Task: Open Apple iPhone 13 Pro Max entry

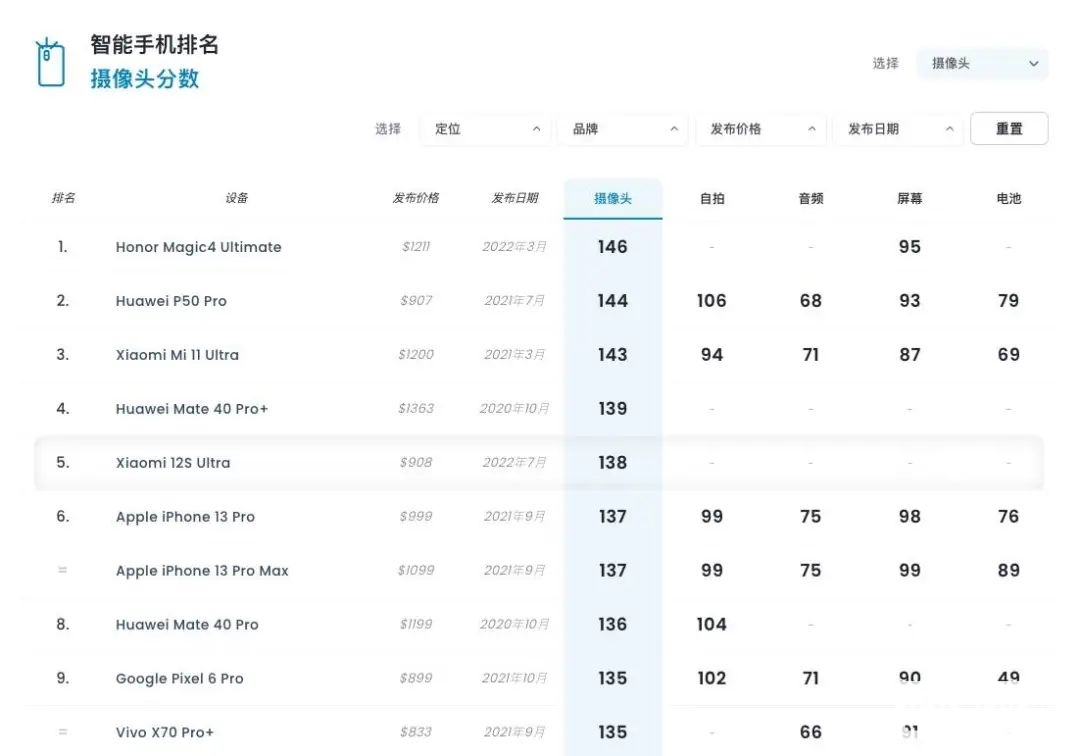Action: pos(202,571)
